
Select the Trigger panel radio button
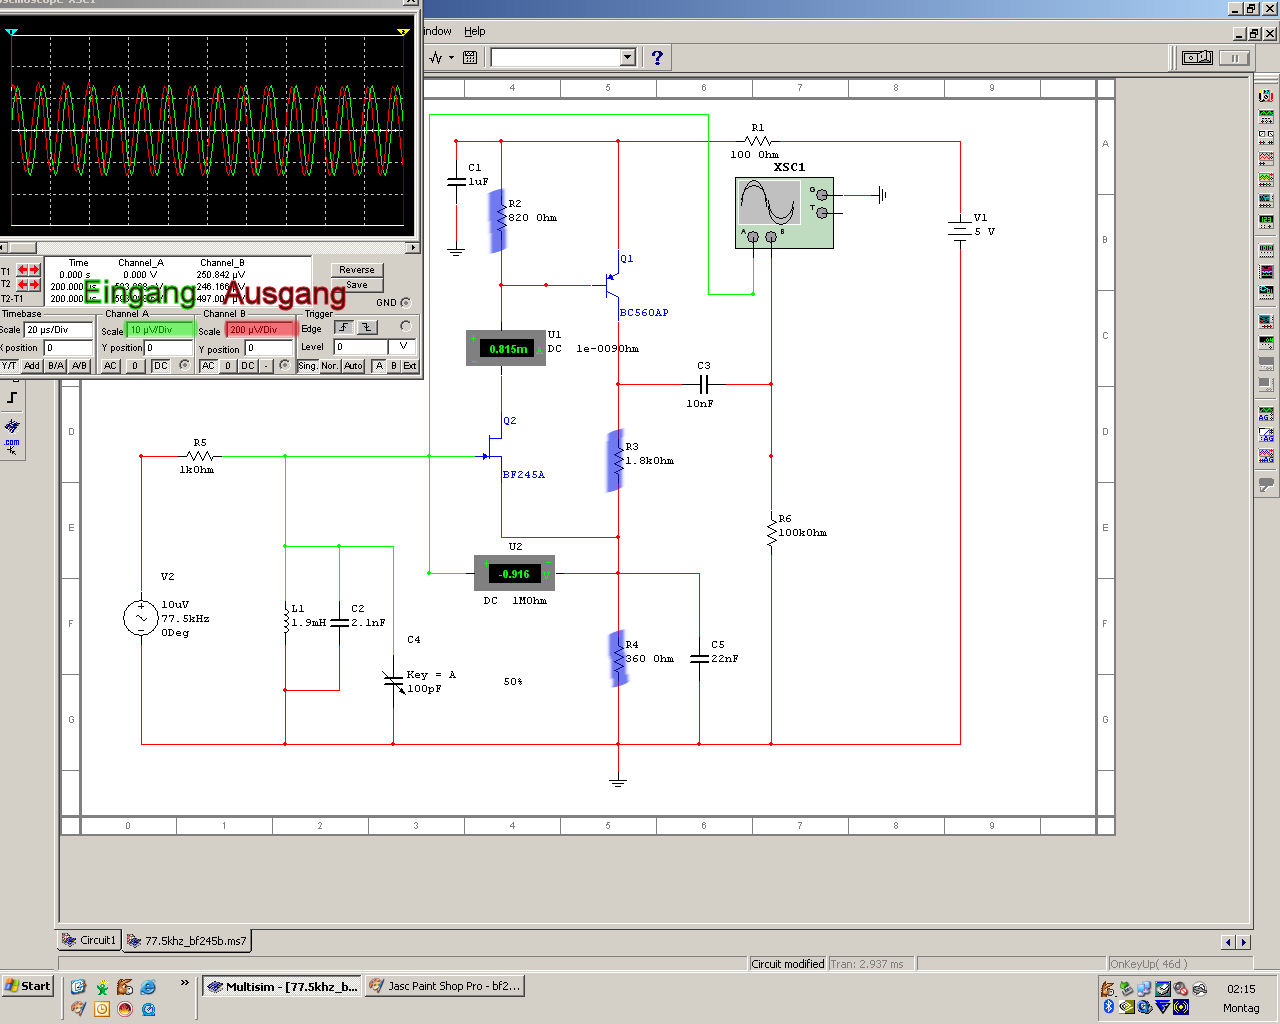click(x=405, y=326)
